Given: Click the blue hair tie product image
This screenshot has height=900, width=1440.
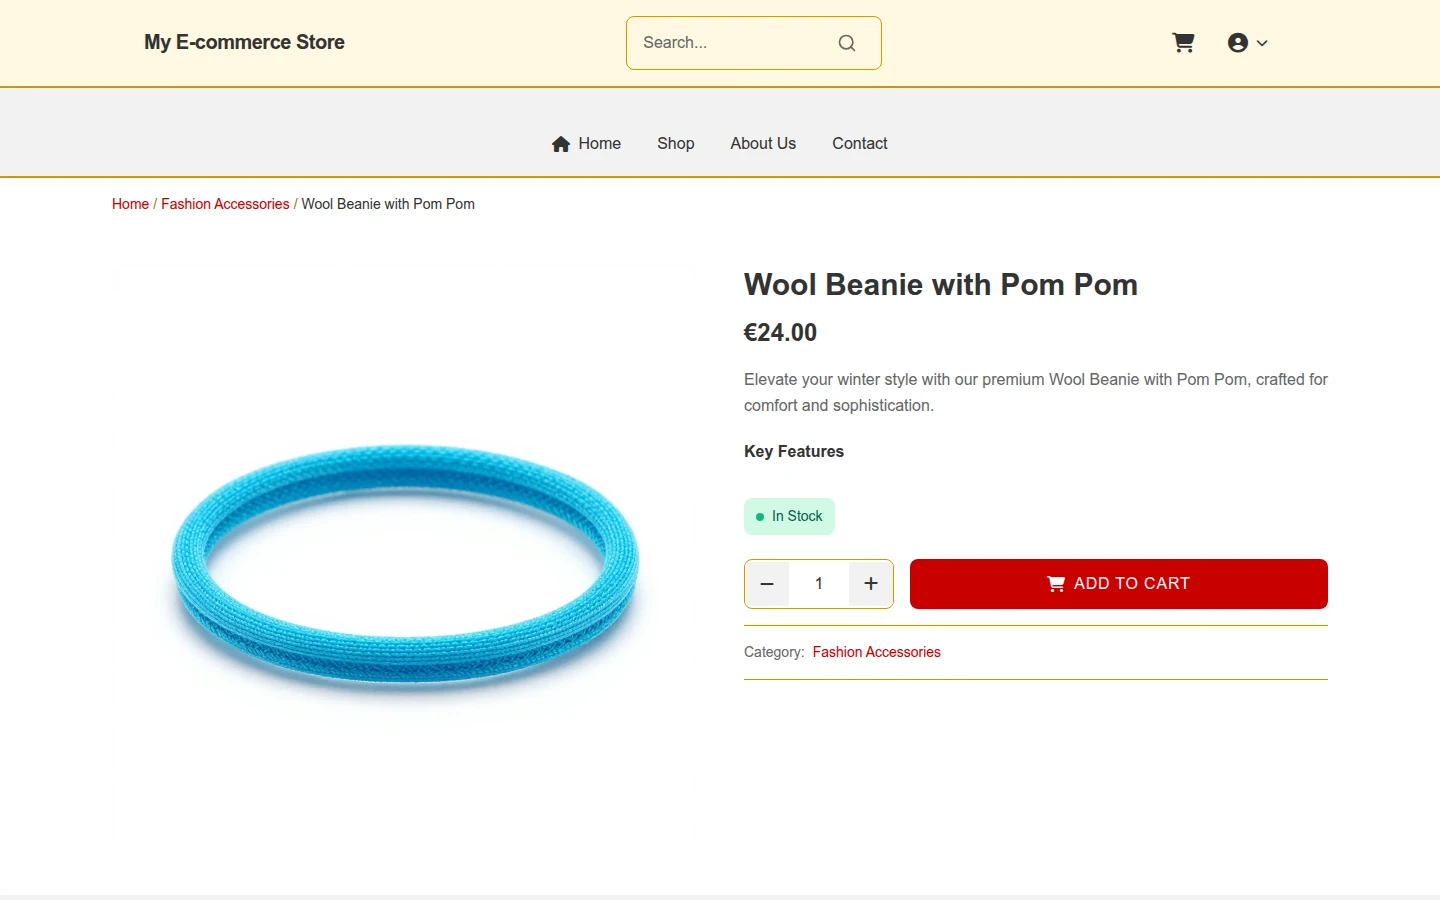Looking at the screenshot, I should coord(405,565).
